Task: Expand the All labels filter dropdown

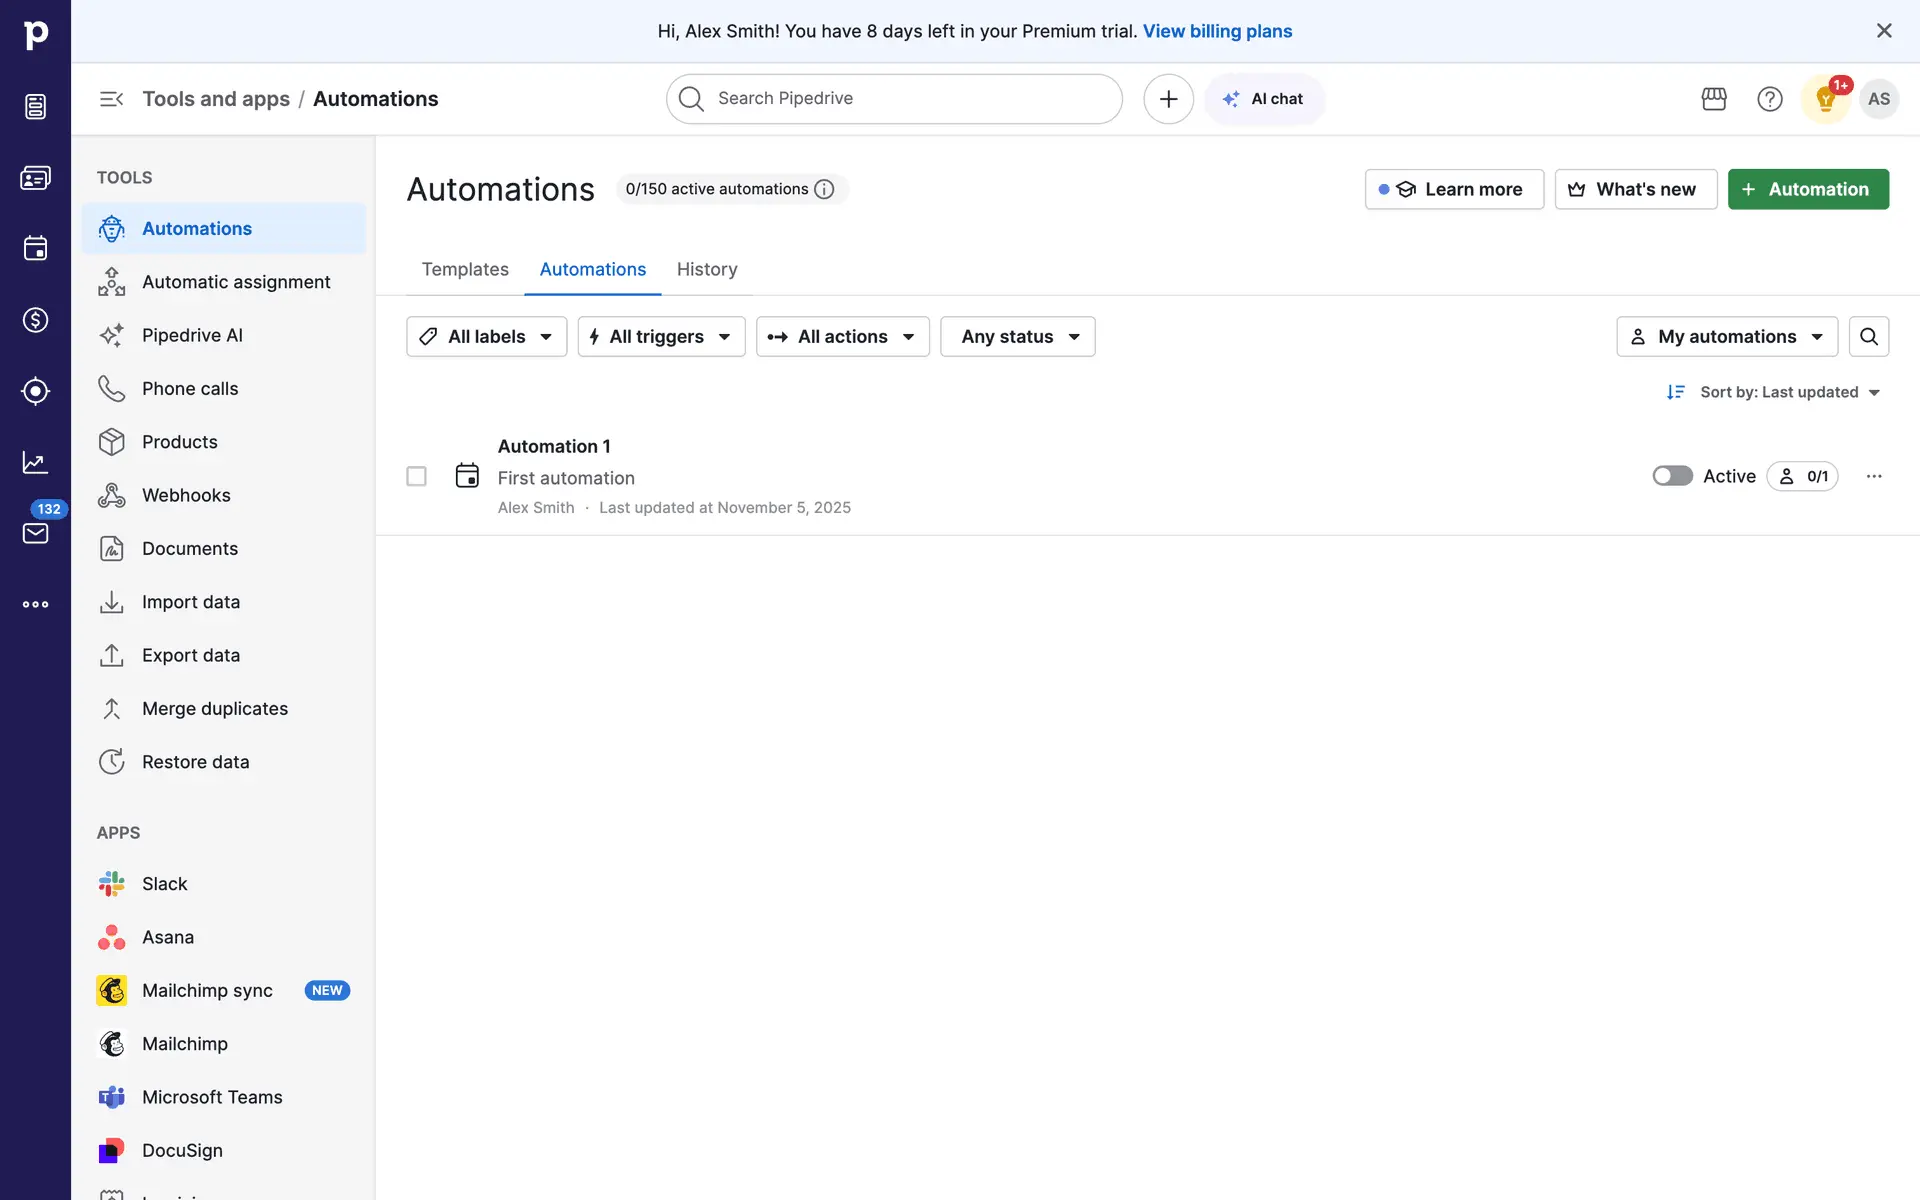Action: point(486,337)
